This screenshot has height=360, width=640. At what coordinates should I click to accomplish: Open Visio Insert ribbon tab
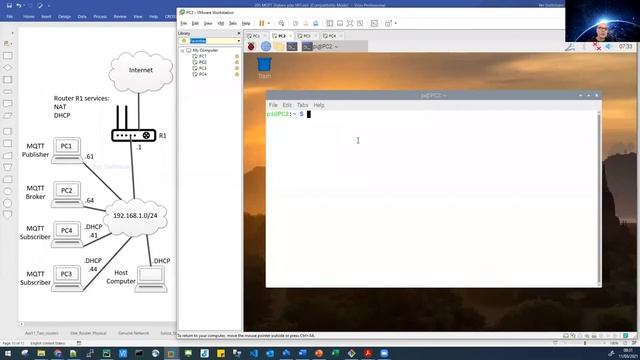46,17
